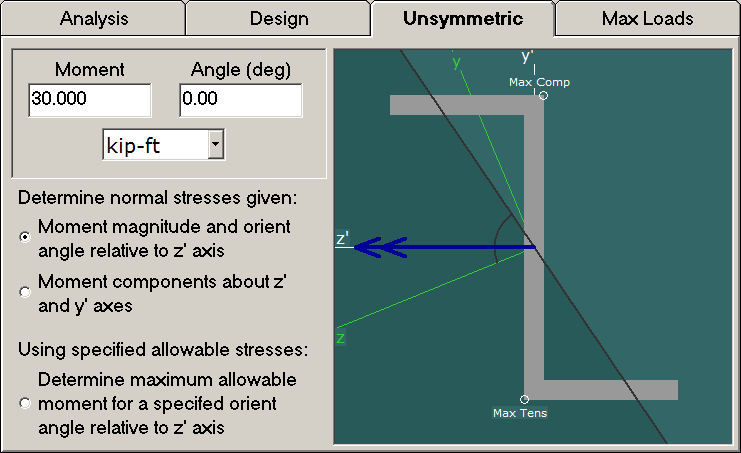This screenshot has height=453, width=741.
Task: Click the y' axis label
Action: tap(527, 57)
